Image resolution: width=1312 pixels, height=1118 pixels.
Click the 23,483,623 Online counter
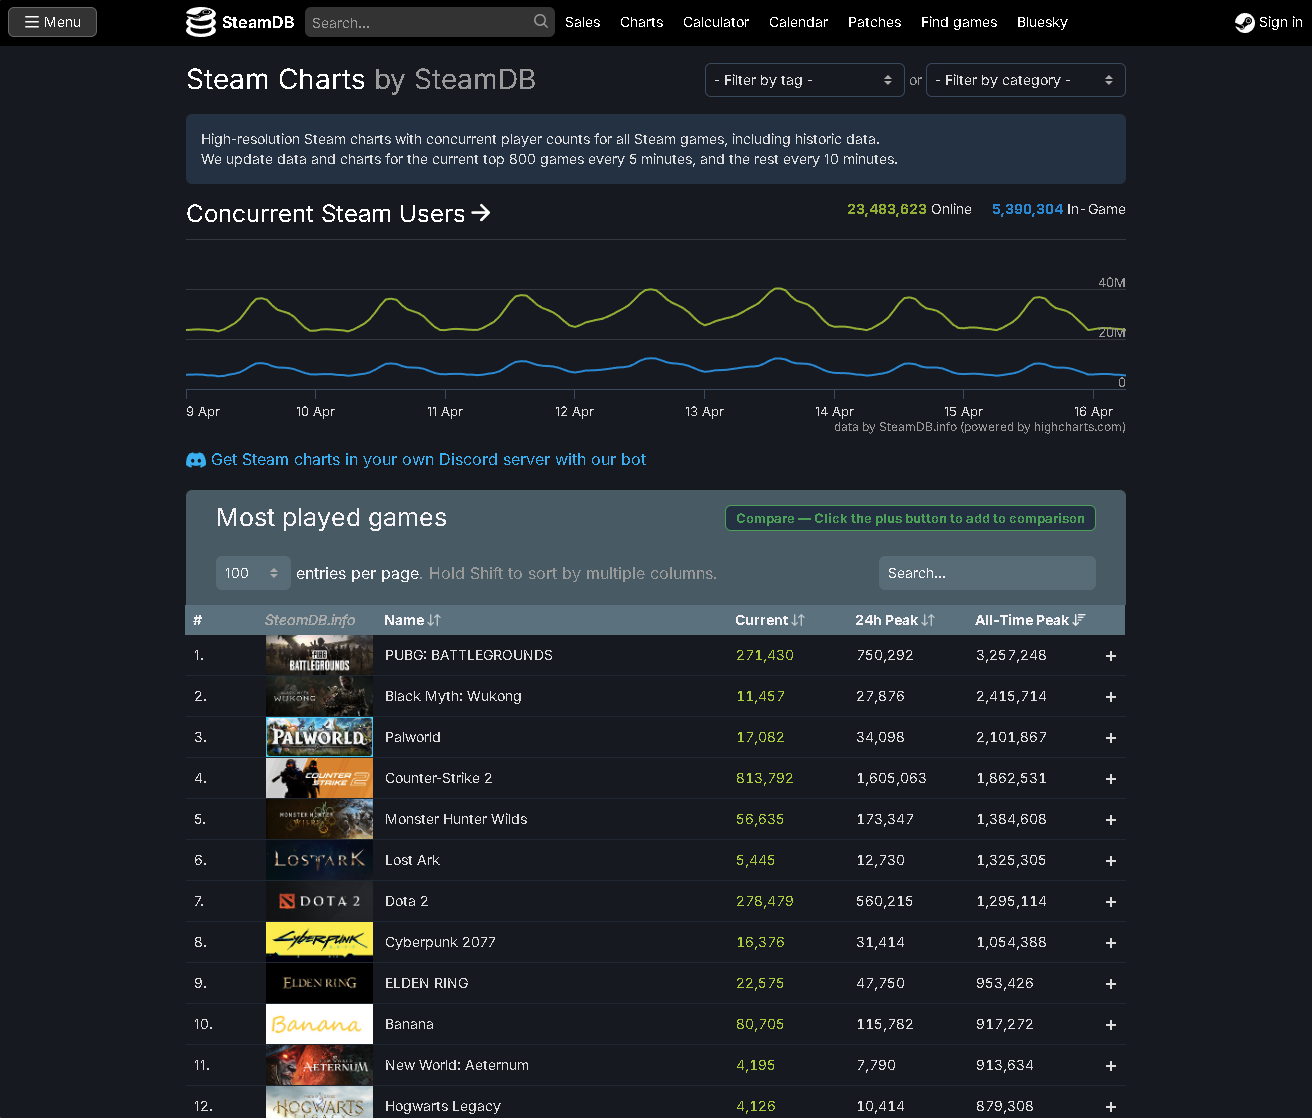886,209
